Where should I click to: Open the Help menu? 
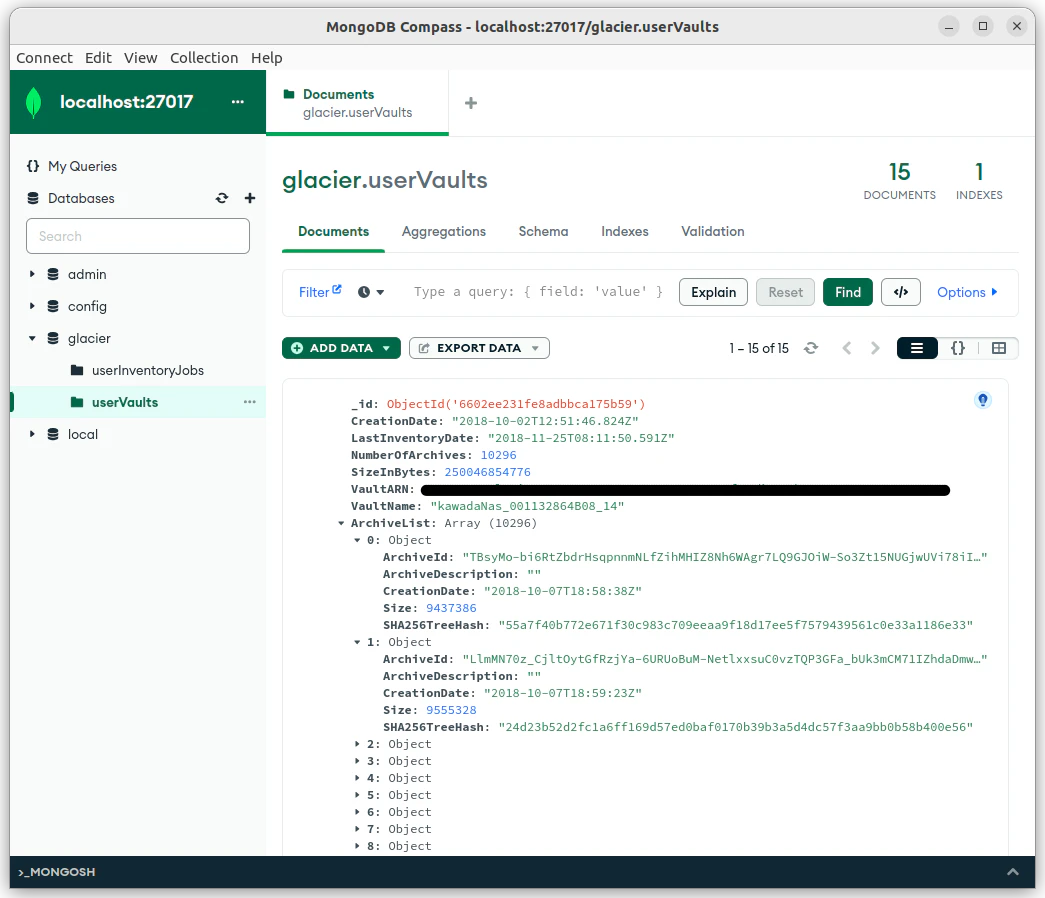[267, 58]
